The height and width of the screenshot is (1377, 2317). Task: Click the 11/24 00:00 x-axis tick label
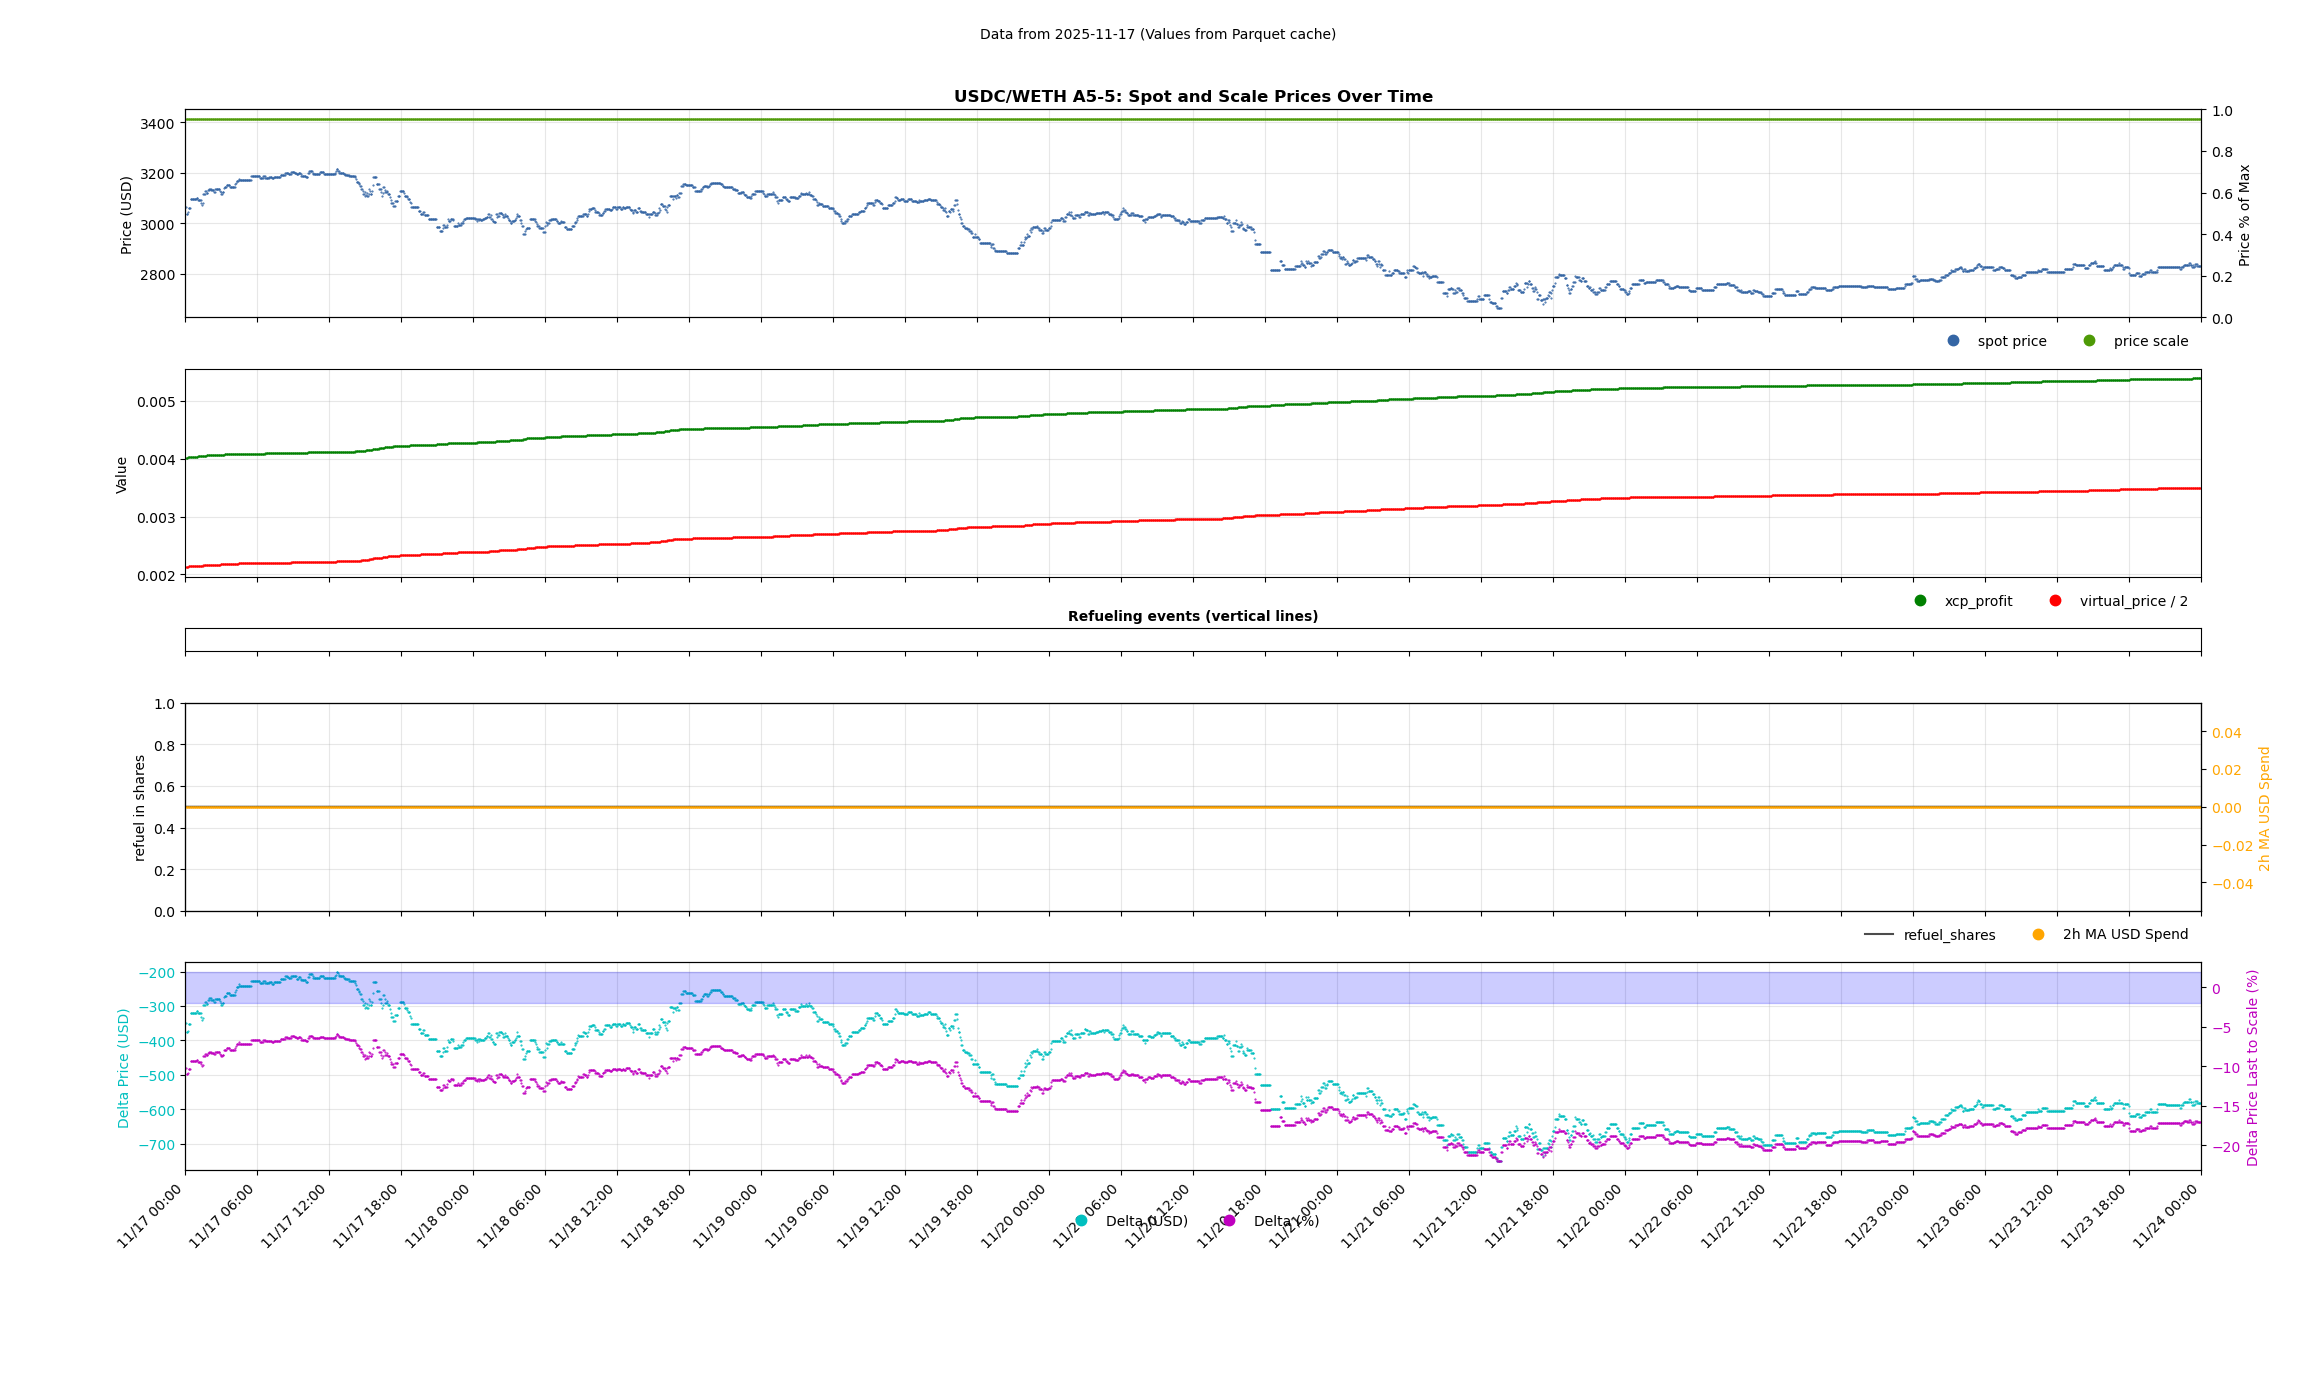tap(2166, 1216)
